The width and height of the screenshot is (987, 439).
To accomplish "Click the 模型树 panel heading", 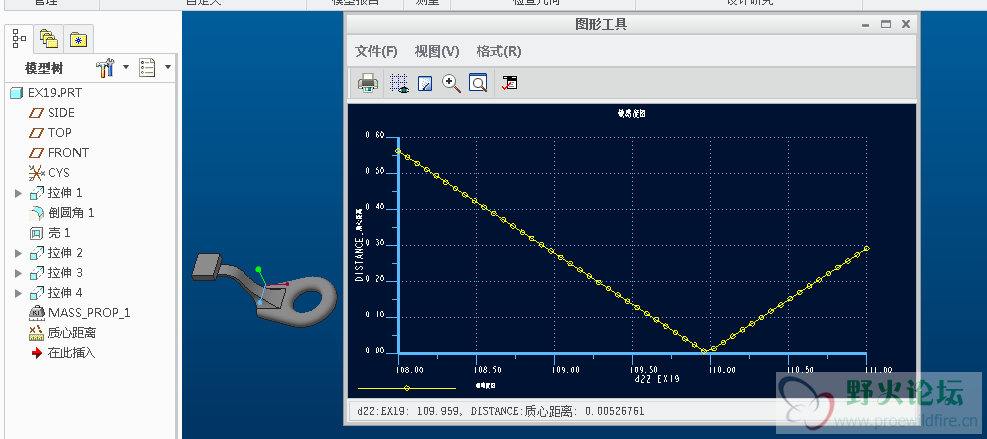I will click(44, 68).
